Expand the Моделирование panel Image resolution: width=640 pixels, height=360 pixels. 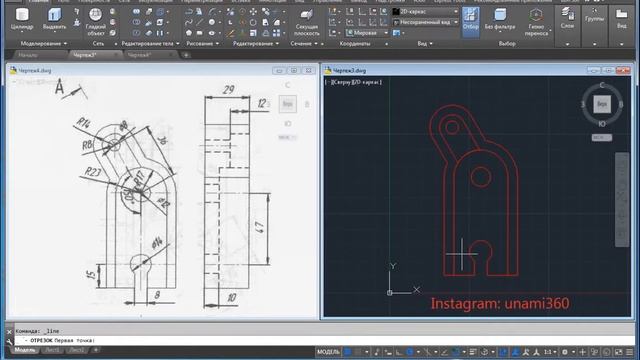[44, 43]
